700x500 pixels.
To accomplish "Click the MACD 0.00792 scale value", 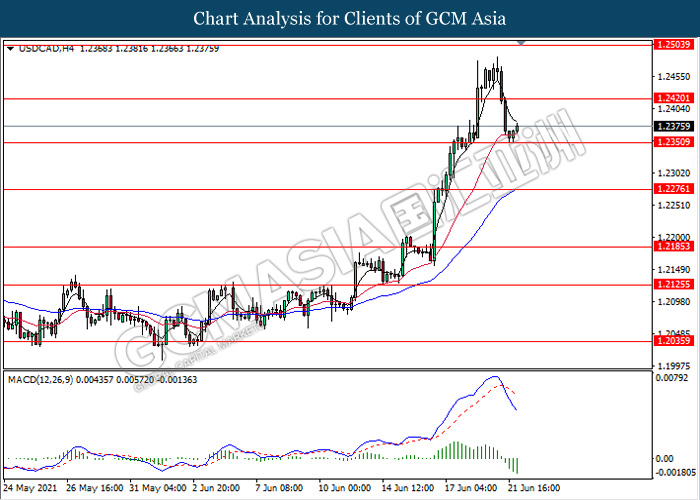I will tap(672, 378).
